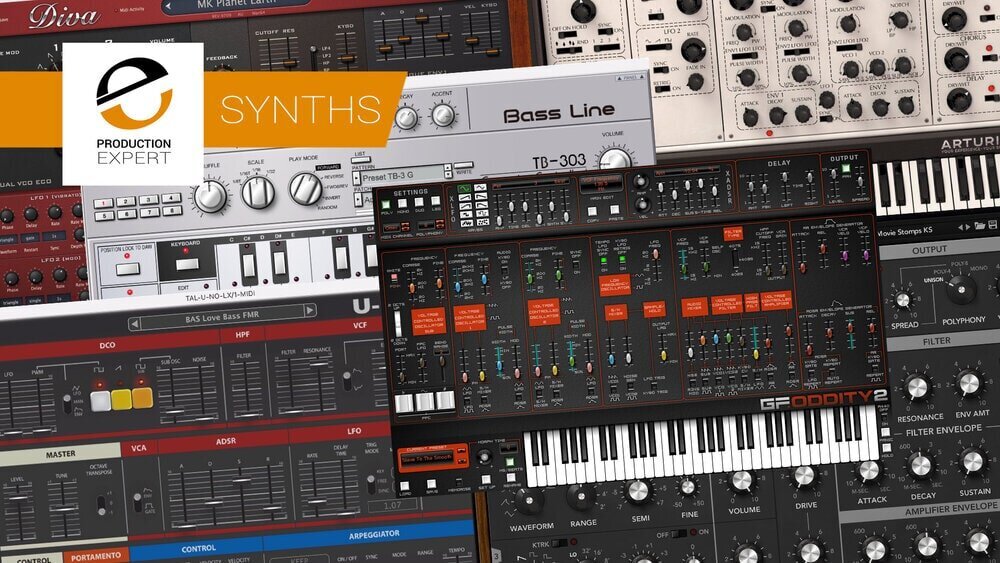Click Shuffle knob on TB-303
Screen dimensions: 1000x563
pos(211,196)
